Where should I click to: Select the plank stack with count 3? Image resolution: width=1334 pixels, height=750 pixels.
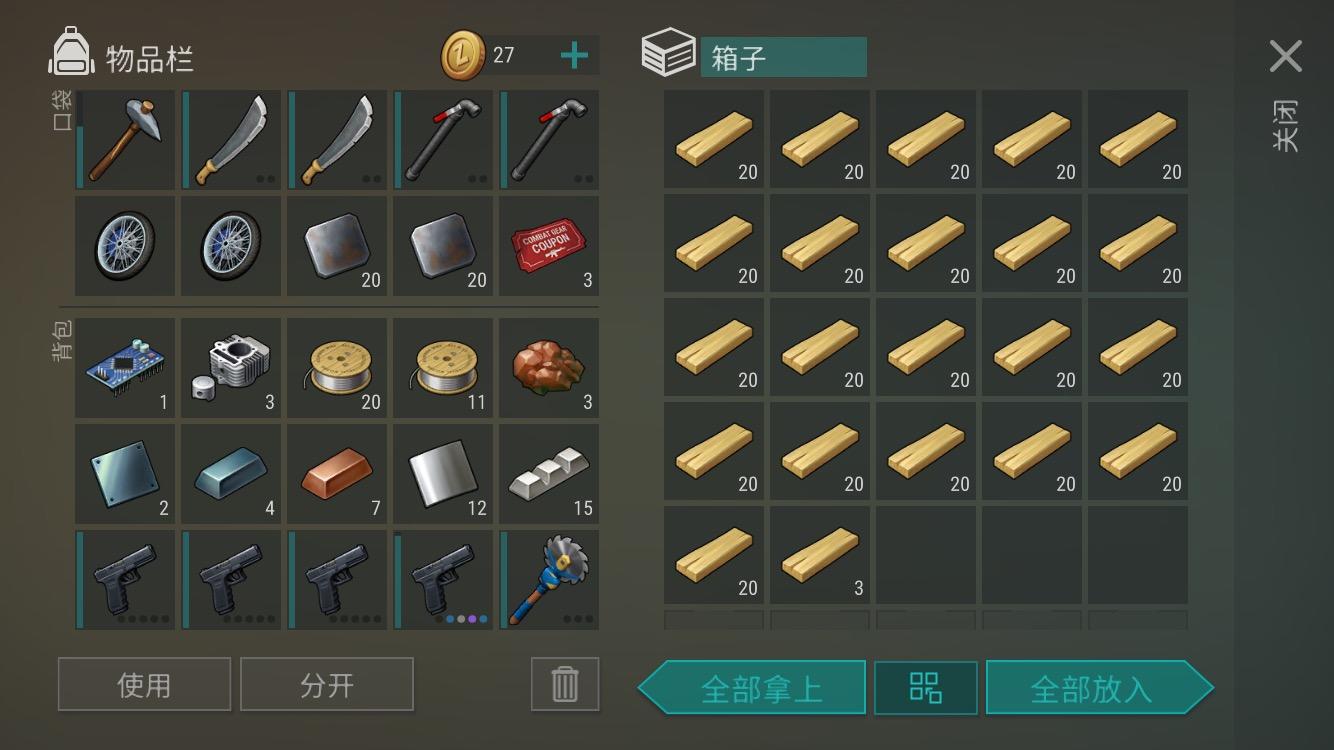(819, 555)
